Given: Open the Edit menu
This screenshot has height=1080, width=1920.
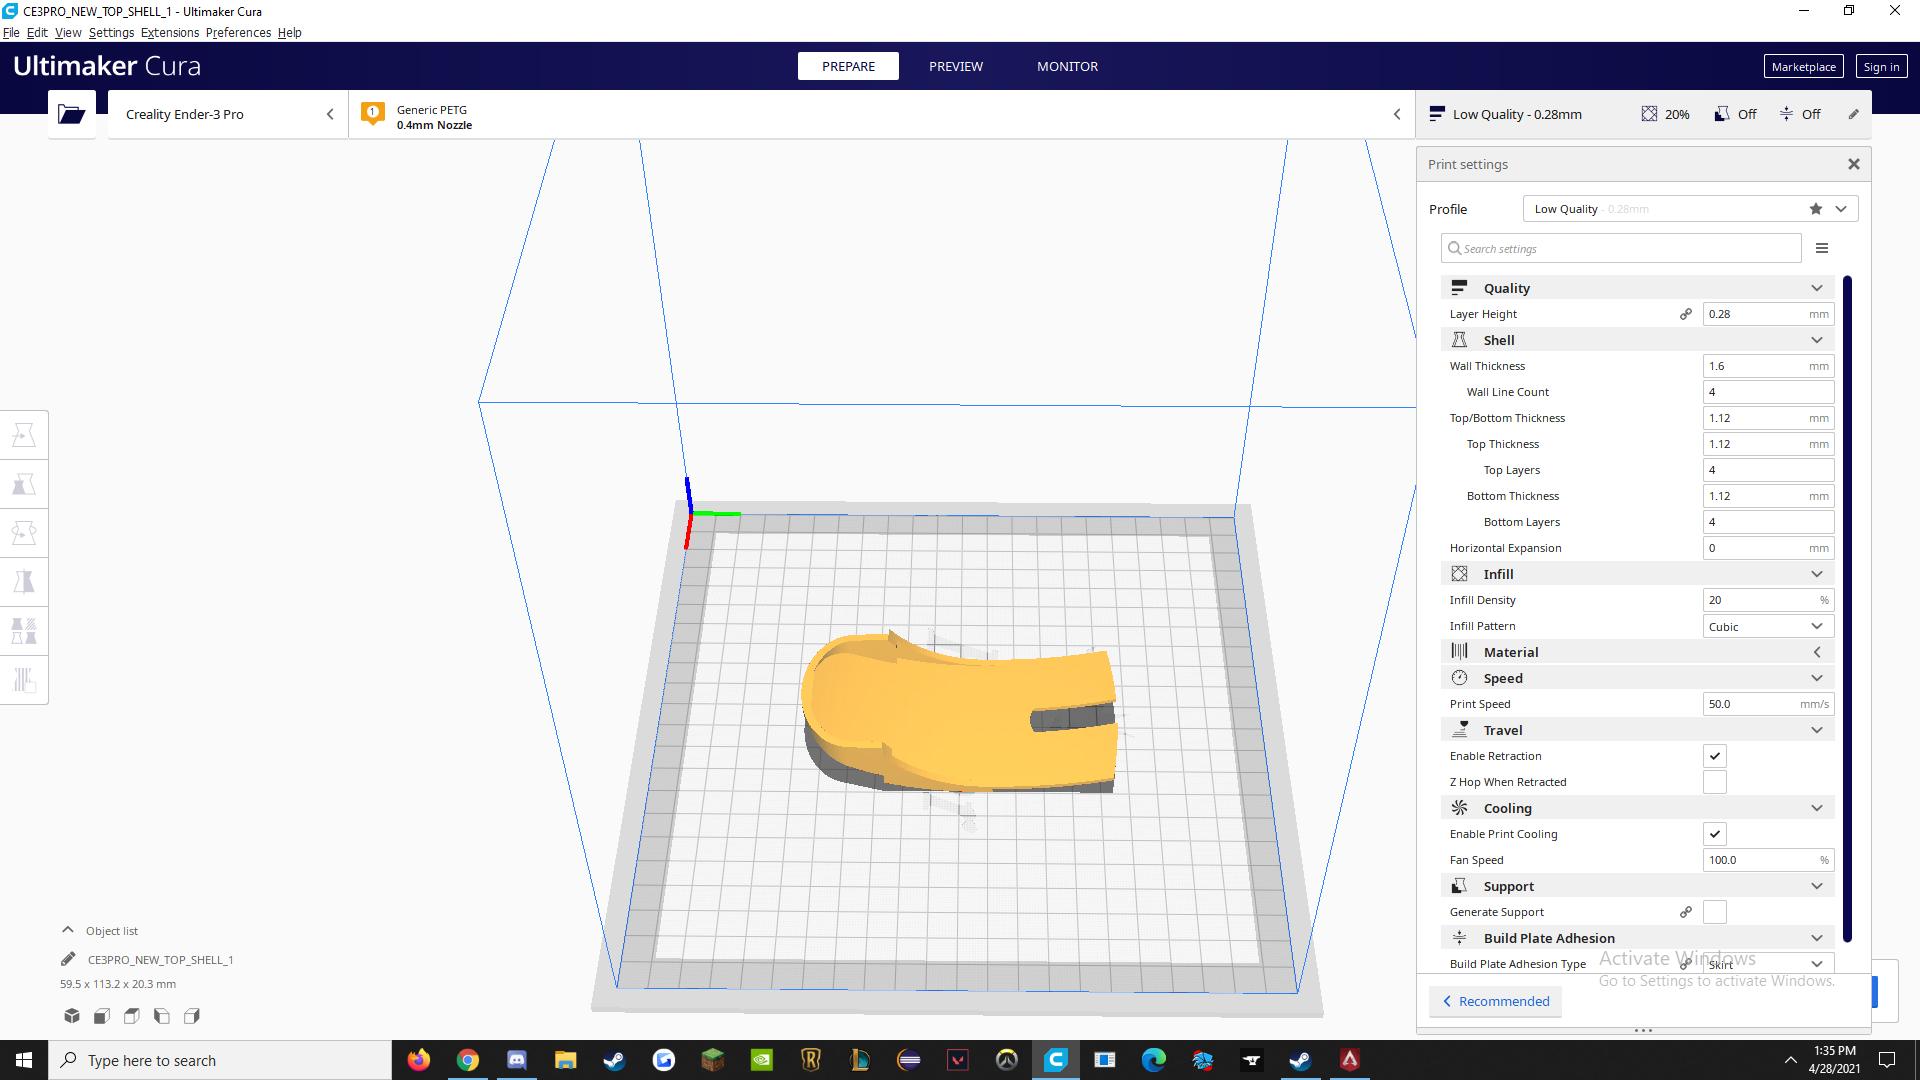Looking at the screenshot, I should point(37,32).
